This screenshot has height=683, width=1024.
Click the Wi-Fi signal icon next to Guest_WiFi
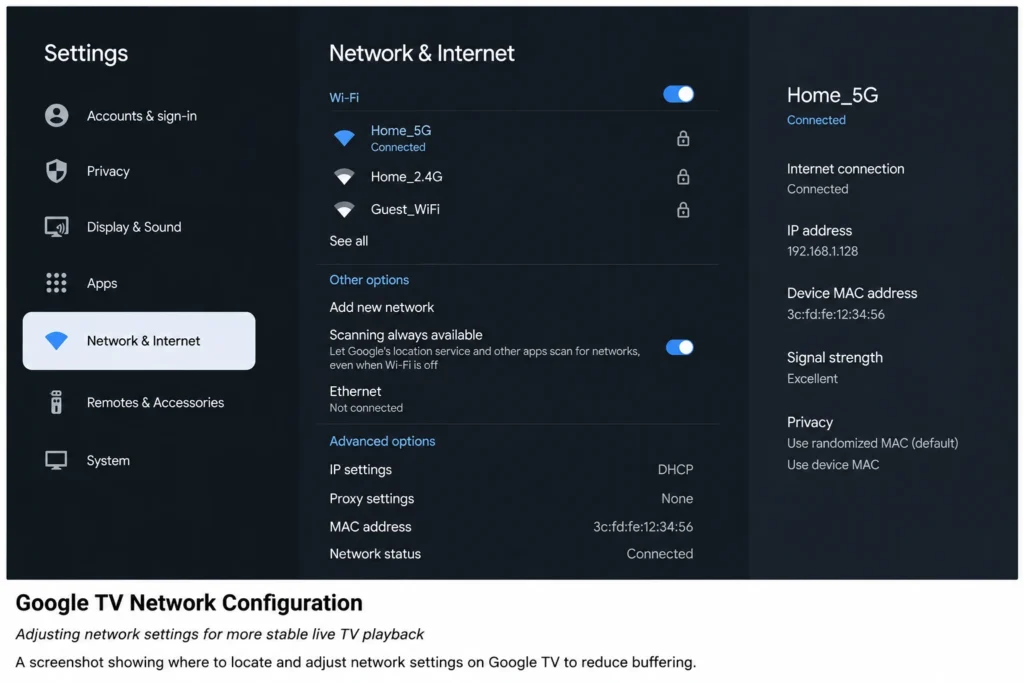344,209
